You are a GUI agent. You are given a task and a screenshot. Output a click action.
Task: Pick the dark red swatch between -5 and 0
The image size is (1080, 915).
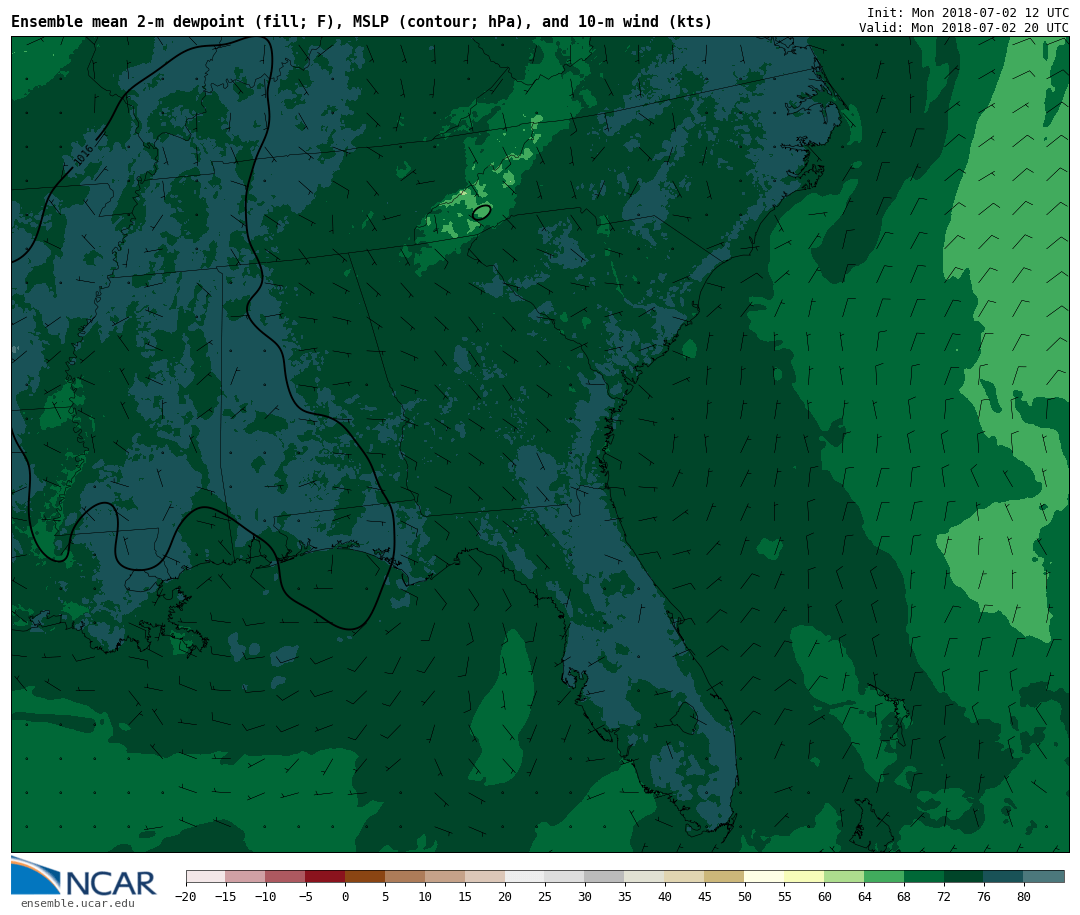pyautogui.click(x=325, y=877)
